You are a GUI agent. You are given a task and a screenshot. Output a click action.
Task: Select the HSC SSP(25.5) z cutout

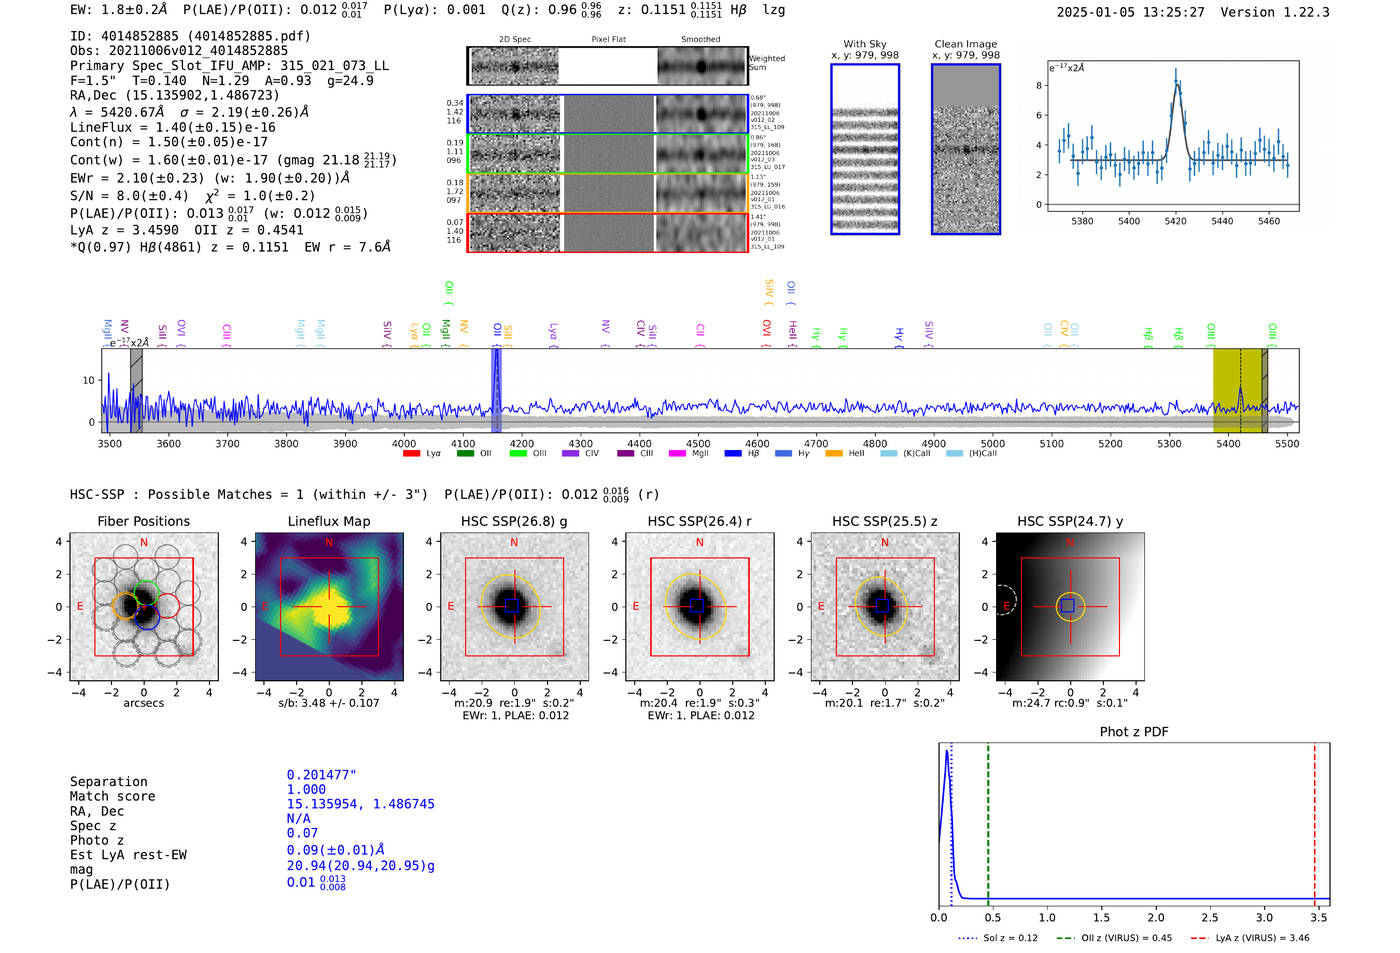884,606
